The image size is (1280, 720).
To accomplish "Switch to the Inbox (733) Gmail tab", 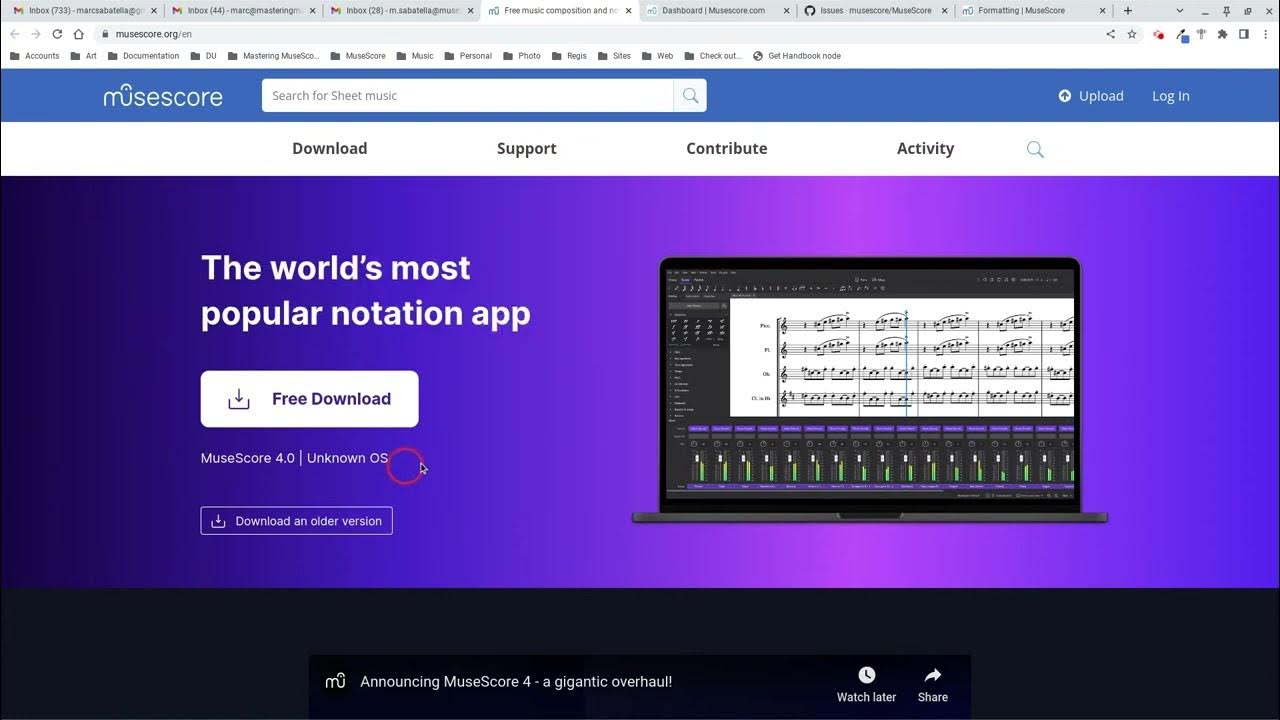I will click(x=83, y=11).
